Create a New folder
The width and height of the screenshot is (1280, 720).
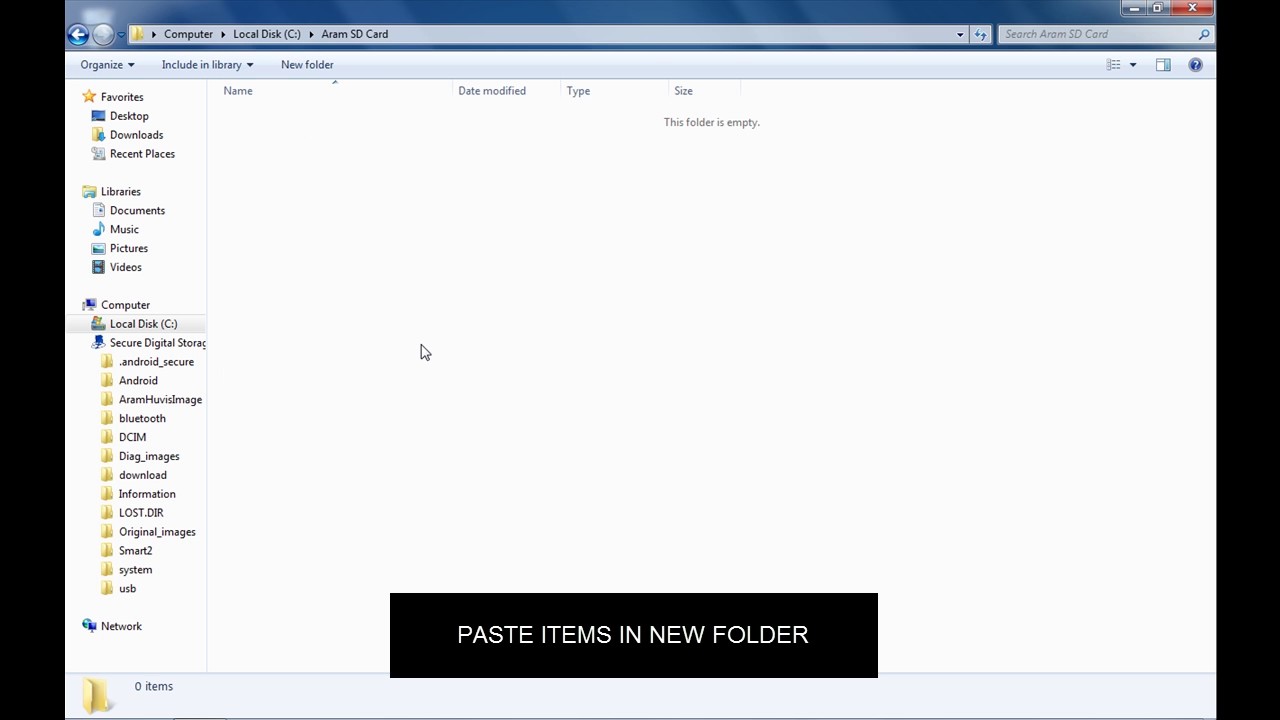(307, 65)
